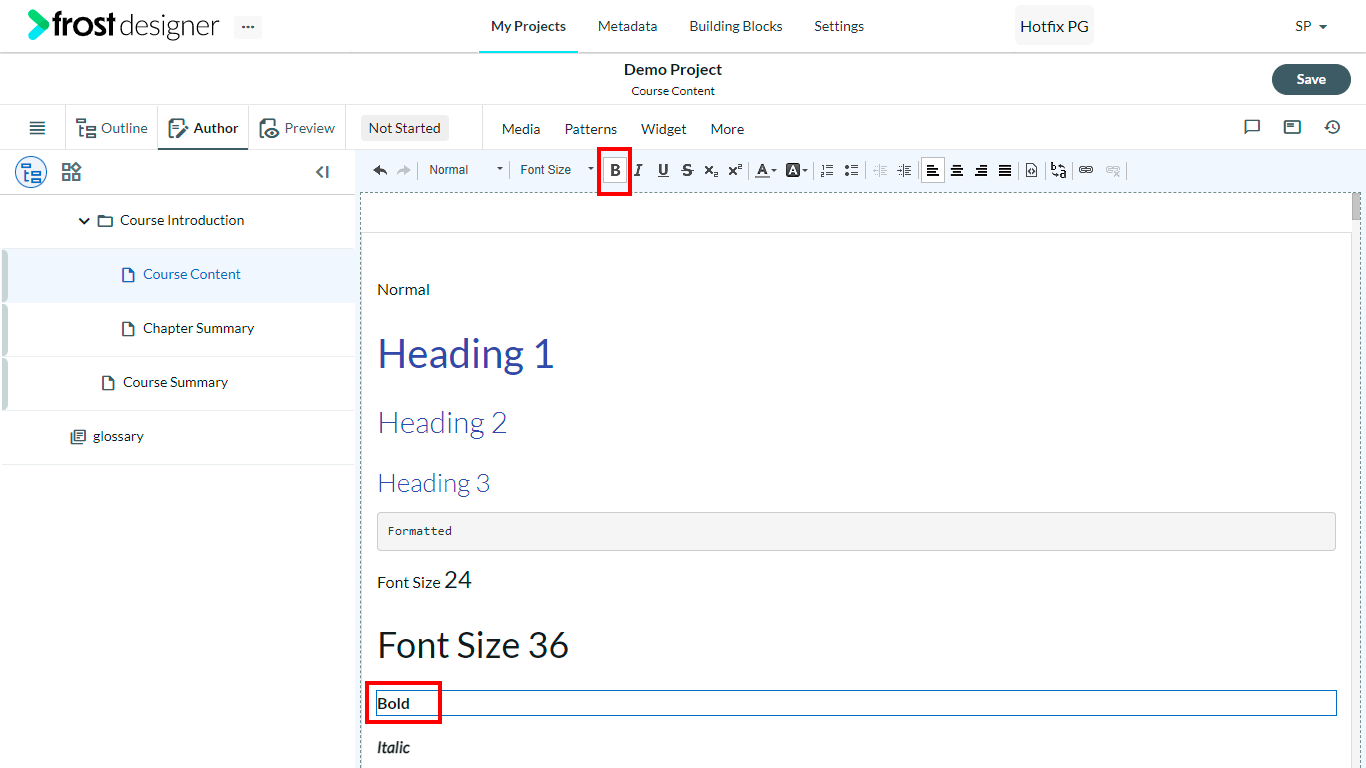Select the Course Introduction folder

click(x=182, y=221)
